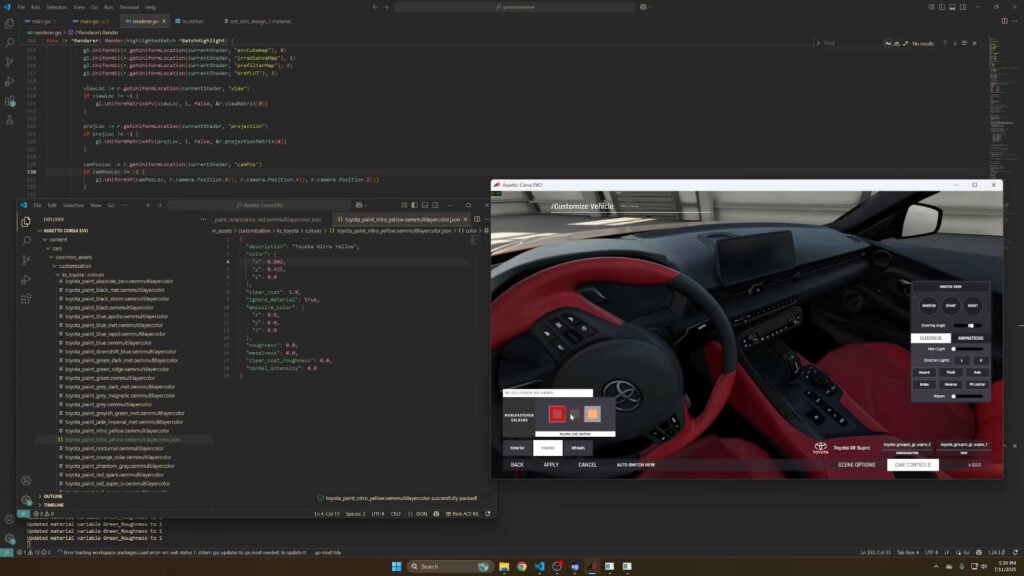Open Source Control in the front VS Code window
Image resolution: width=1024 pixels, height=576 pixels.
(x=26, y=260)
